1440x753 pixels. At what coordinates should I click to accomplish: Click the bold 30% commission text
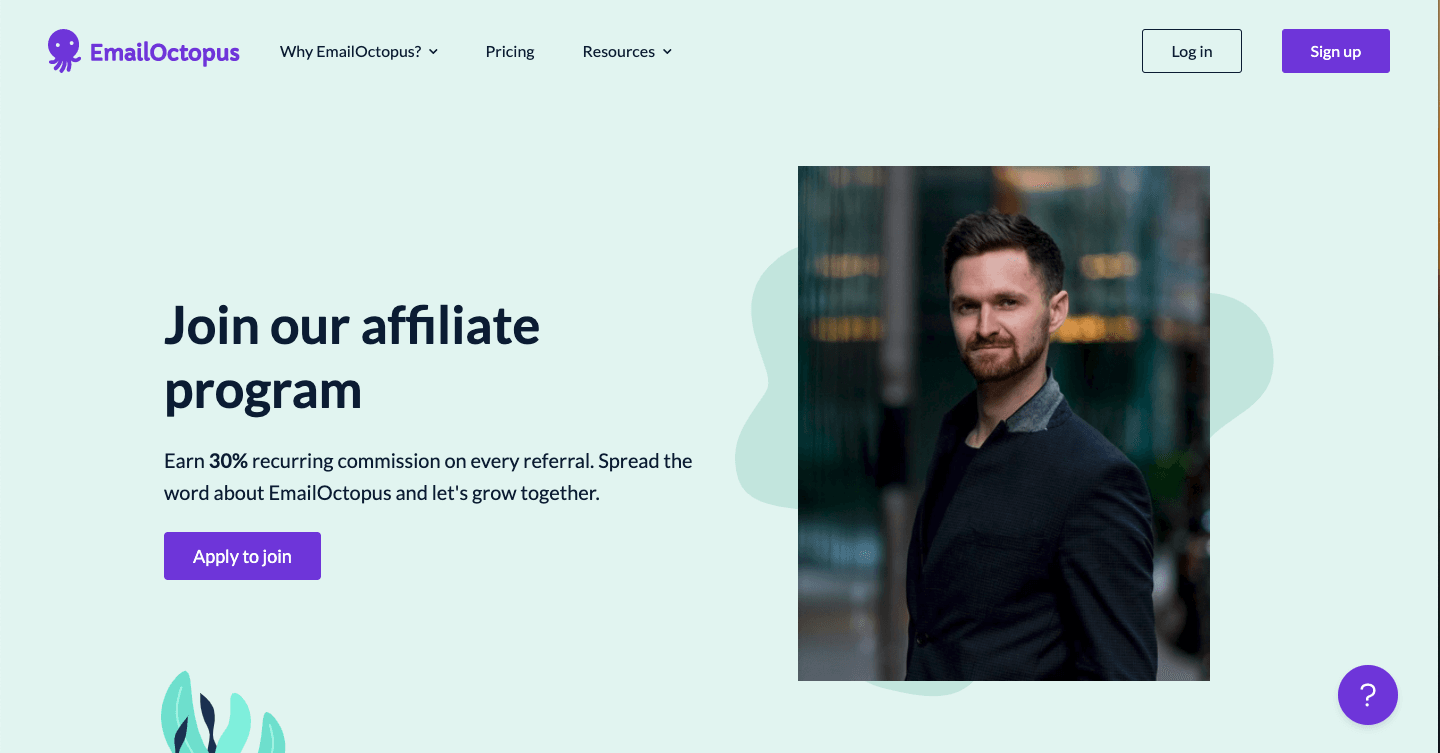coord(228,461)
